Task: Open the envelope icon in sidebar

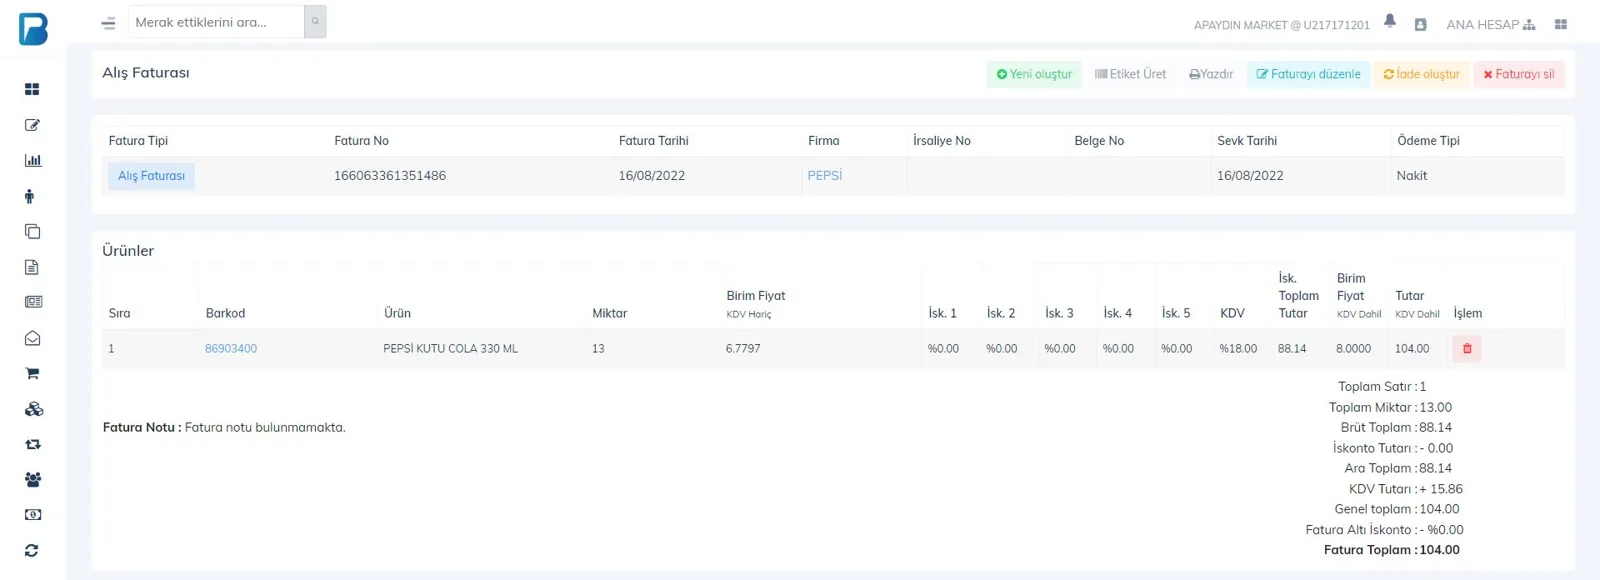Action: [32, 338]
